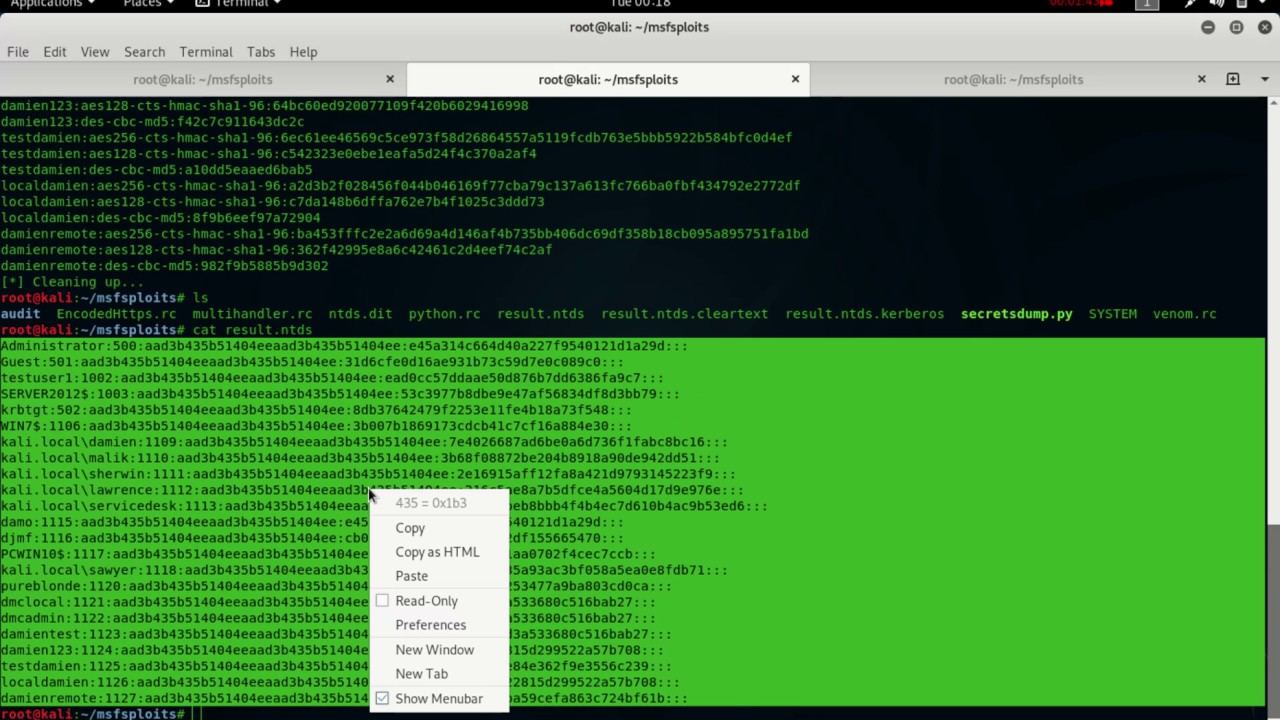Toggle the Read-Only checkbox
This screenshot has width=1280, height=720.
click(x=382, y=601)
